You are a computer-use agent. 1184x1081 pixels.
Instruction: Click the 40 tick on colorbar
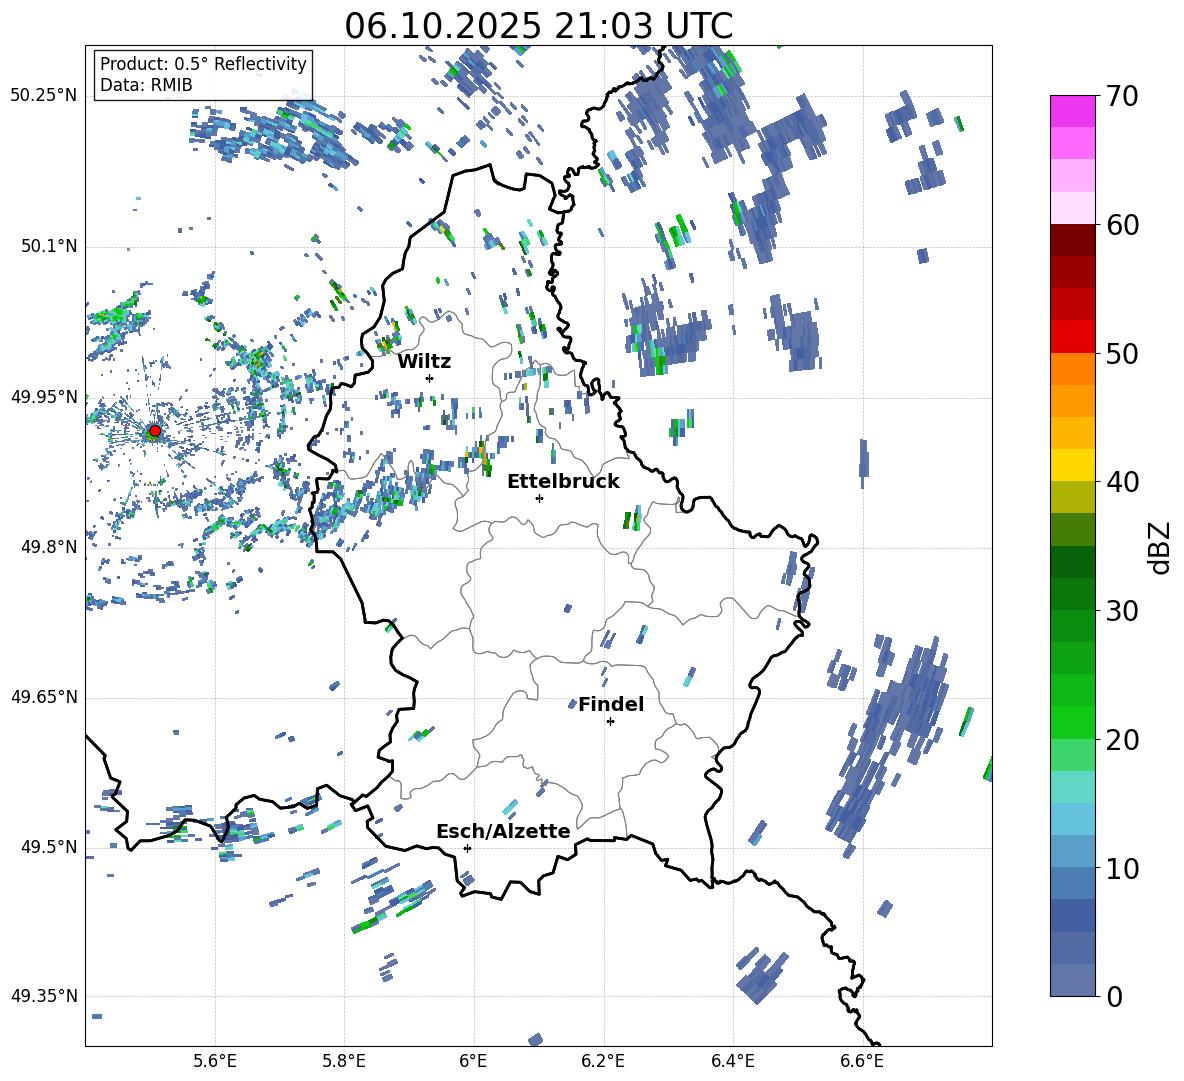1122,482
